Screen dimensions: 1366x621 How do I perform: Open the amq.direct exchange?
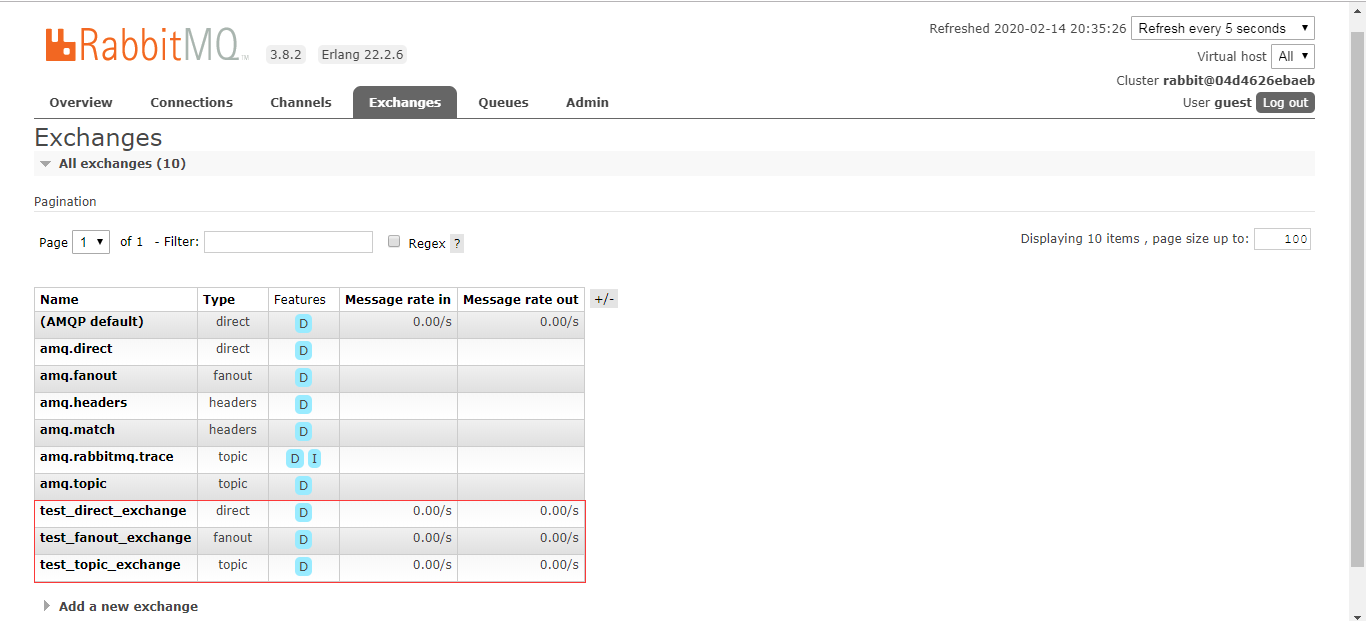click(x=76, y=349)
